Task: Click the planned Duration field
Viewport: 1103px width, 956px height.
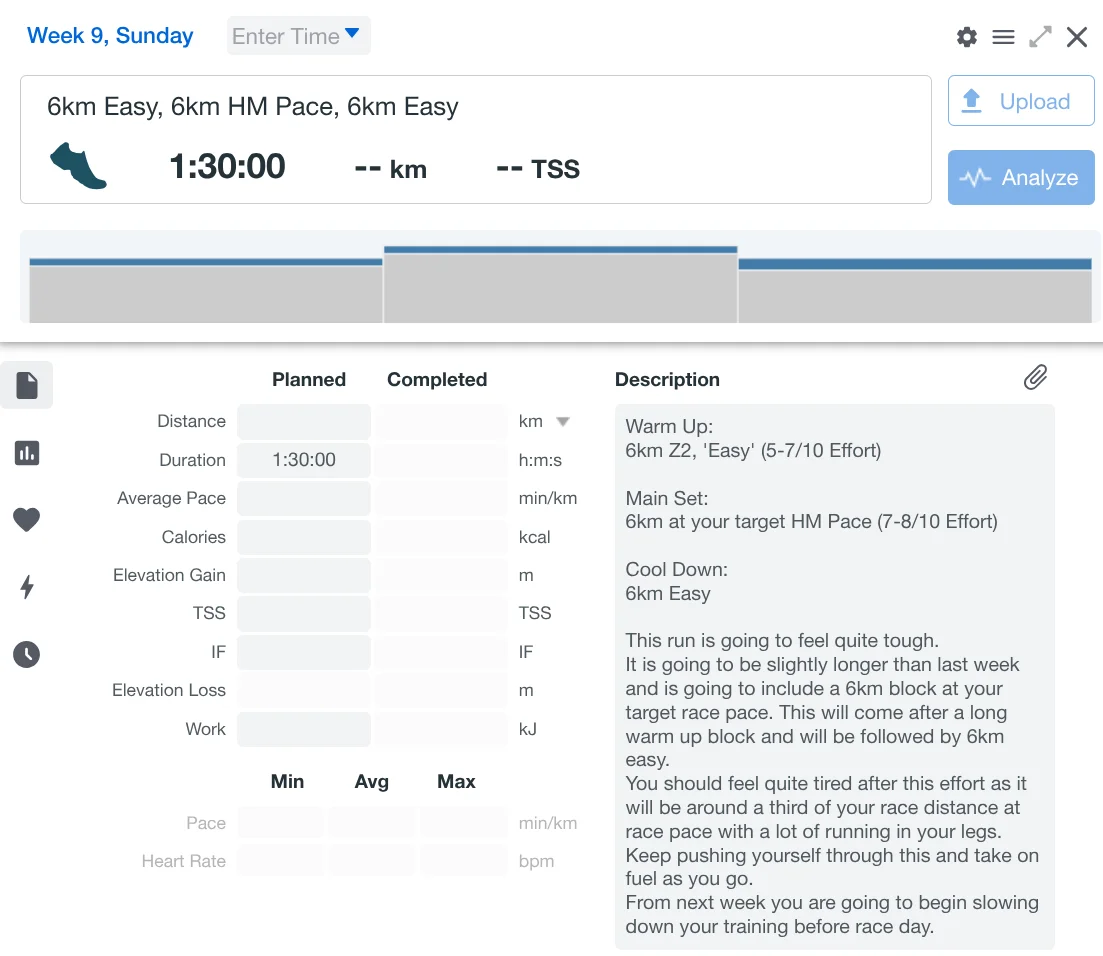Action: point(304,460)
